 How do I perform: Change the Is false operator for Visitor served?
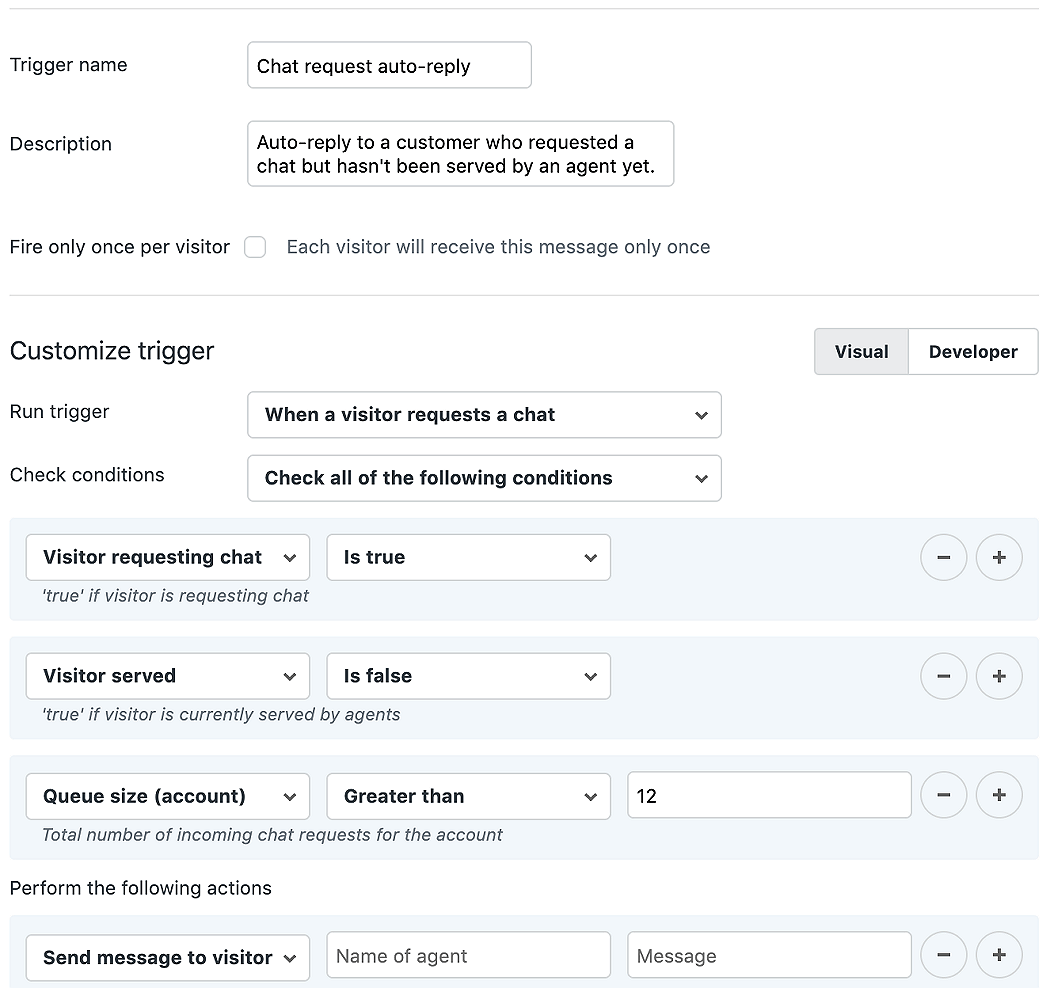[468, 676]
